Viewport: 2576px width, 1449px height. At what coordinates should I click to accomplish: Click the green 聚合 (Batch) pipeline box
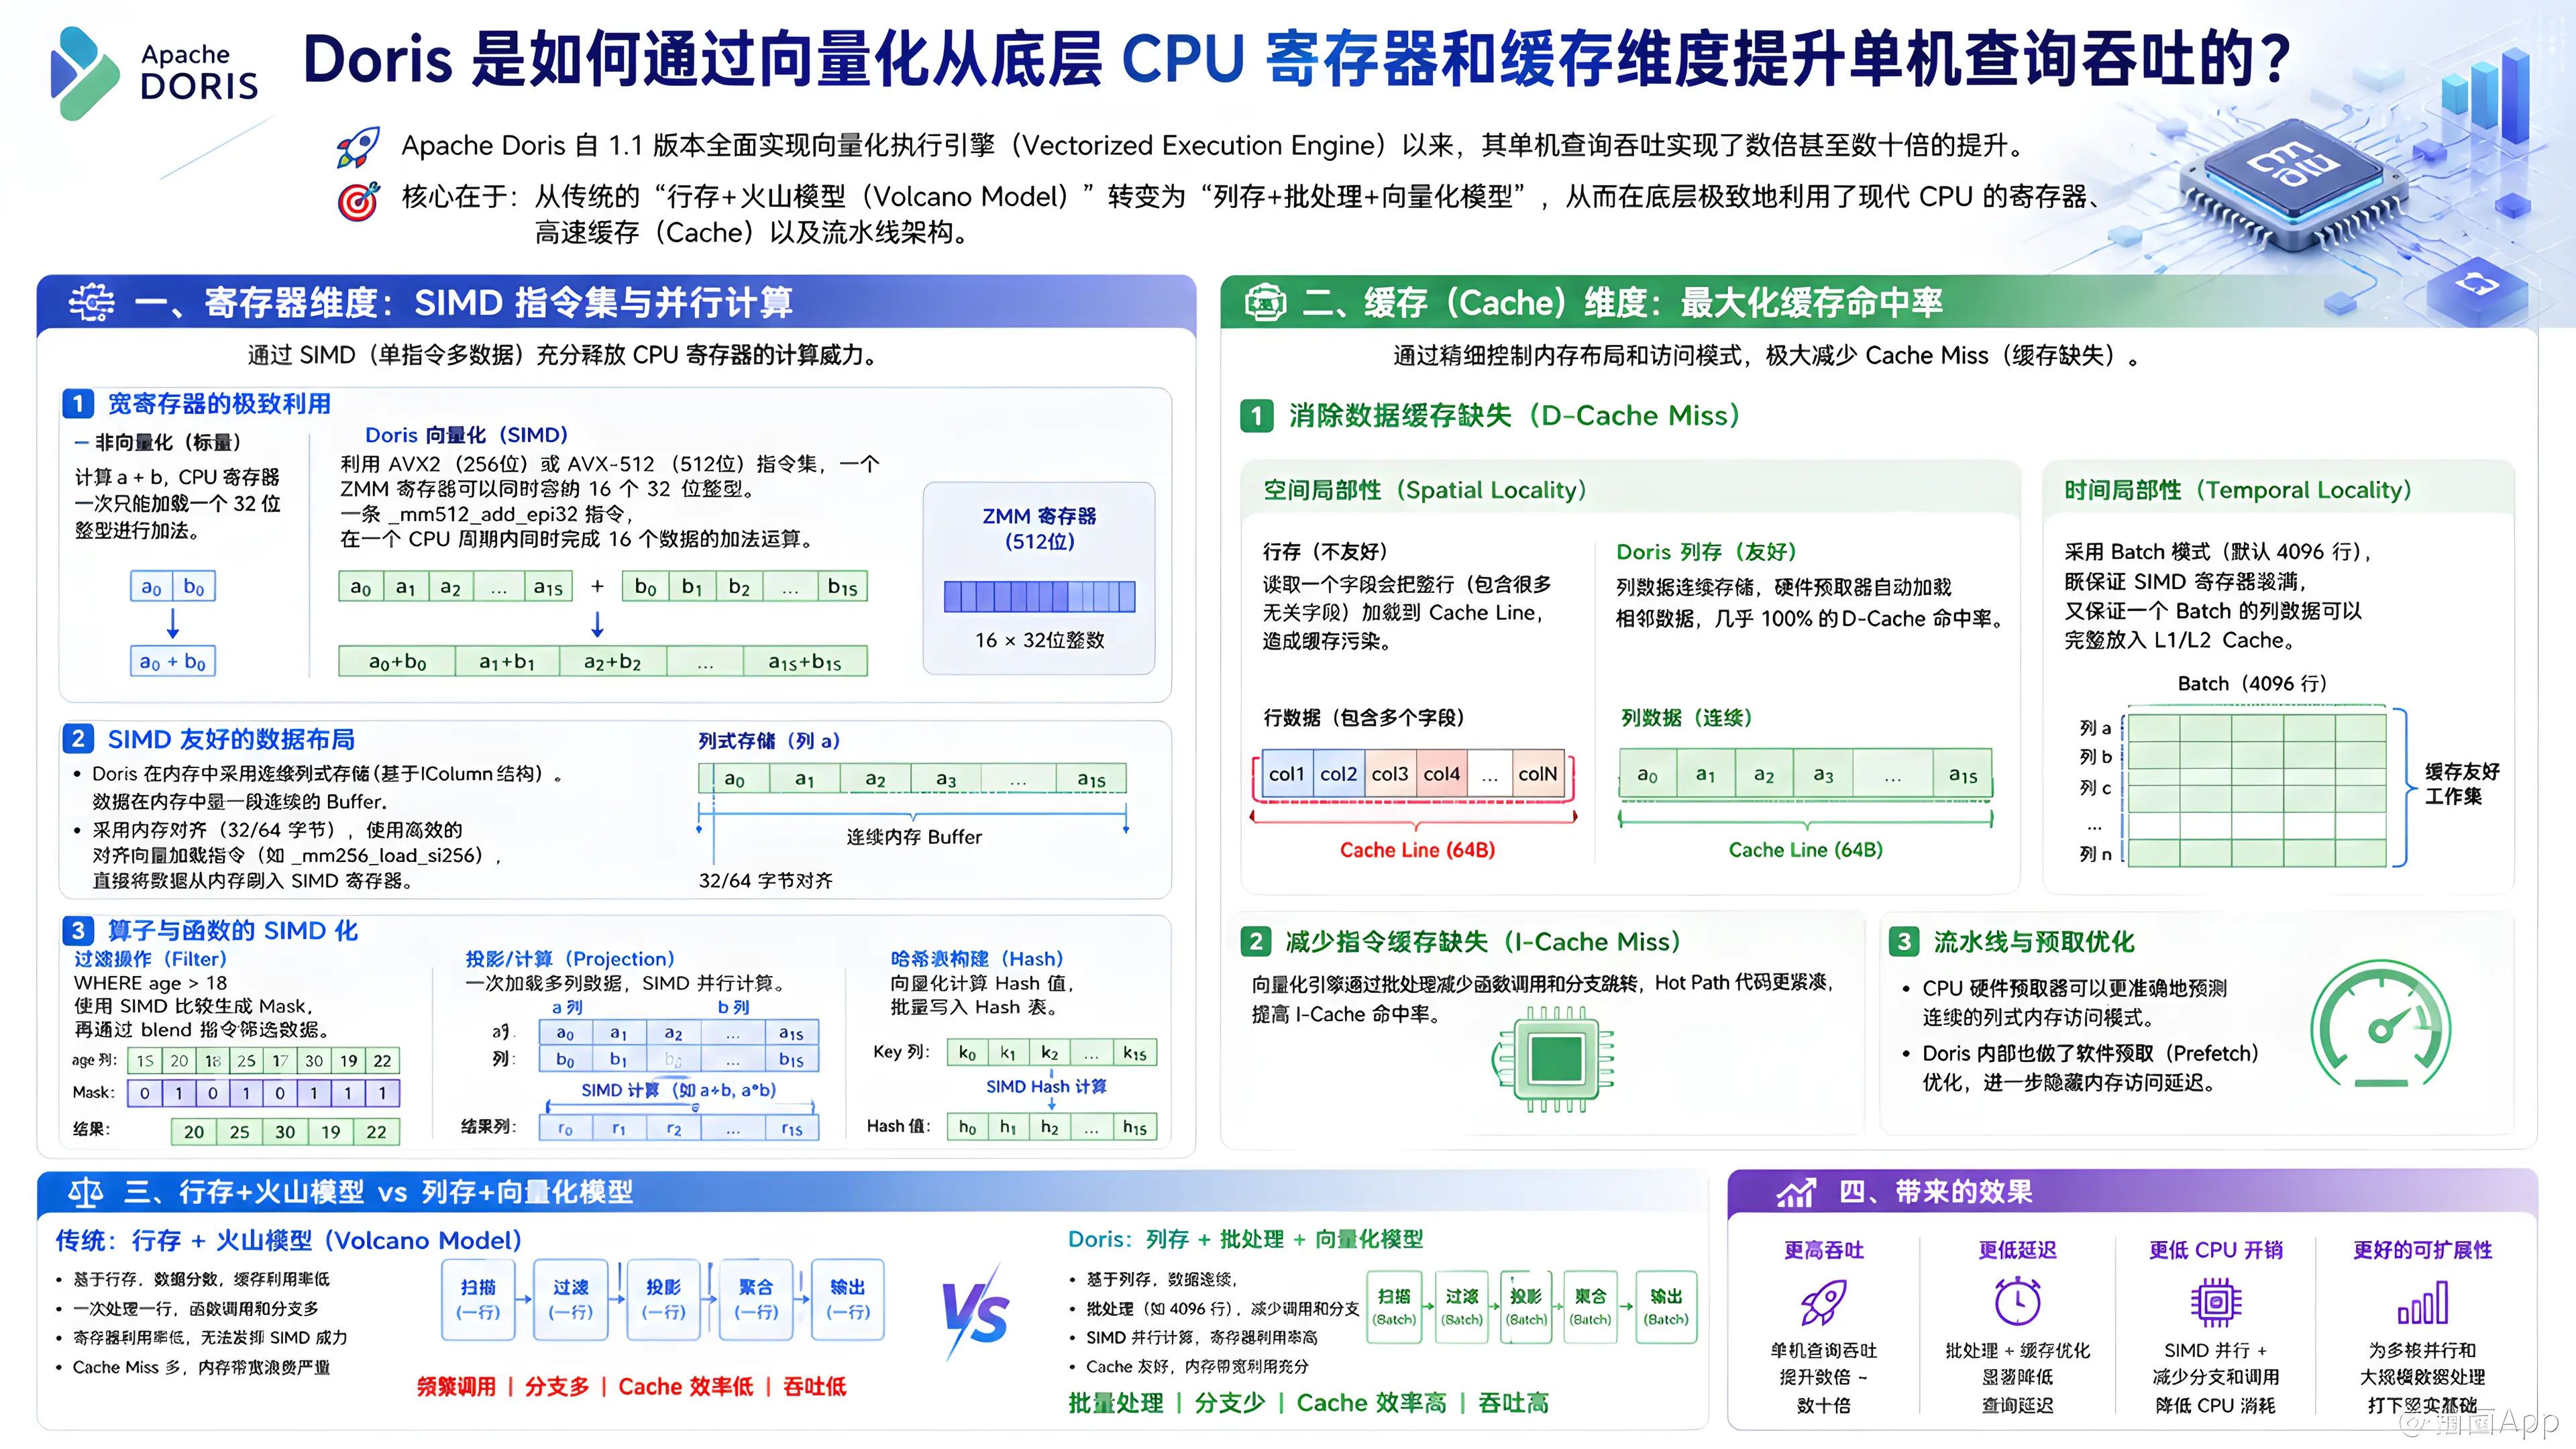click(x=1590, y=1307)
